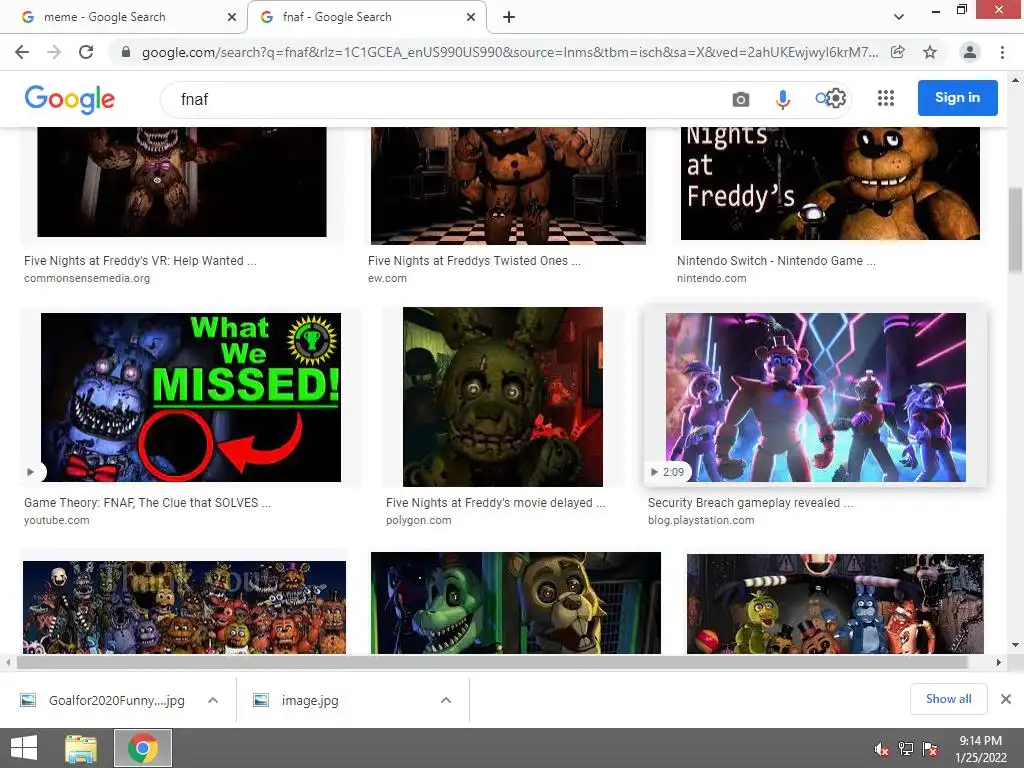Open File Explorer from taskbar

pyautogui.click(x=81, y=748)
